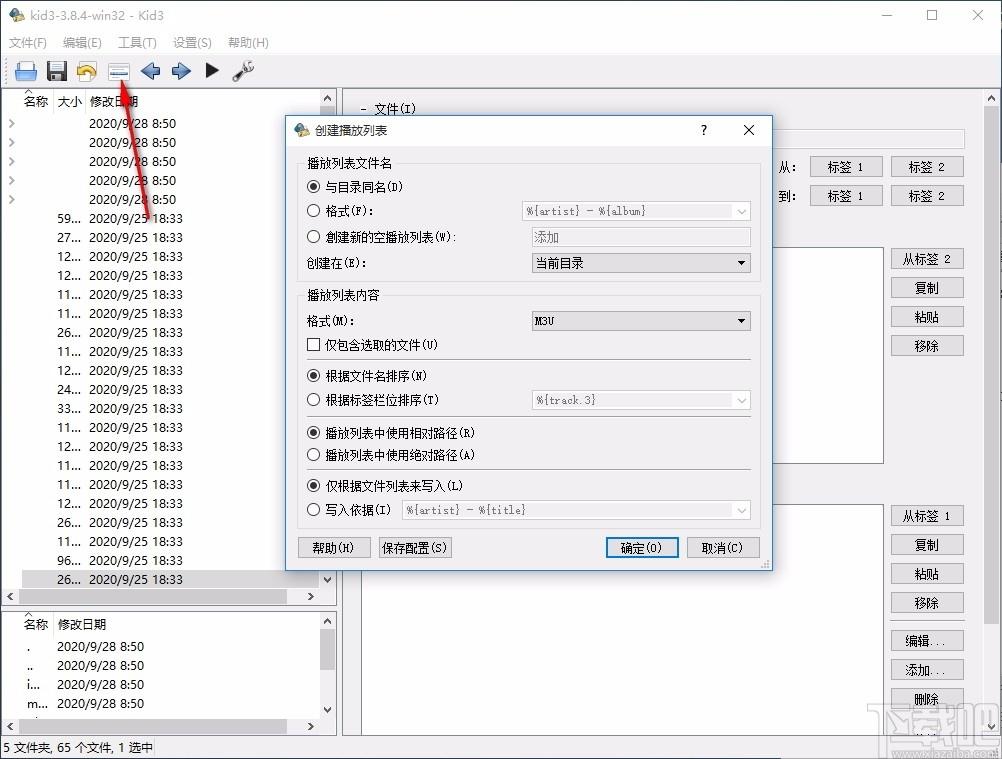1002x759 pixels.
Task: Click the dialog help question mark
Action: pos(704,130)
